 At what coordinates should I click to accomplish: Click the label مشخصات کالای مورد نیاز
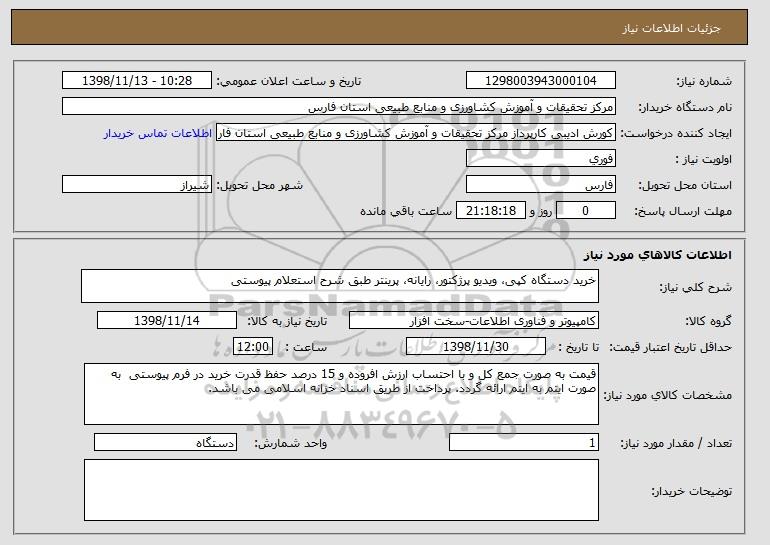click(x=667, y=395)
